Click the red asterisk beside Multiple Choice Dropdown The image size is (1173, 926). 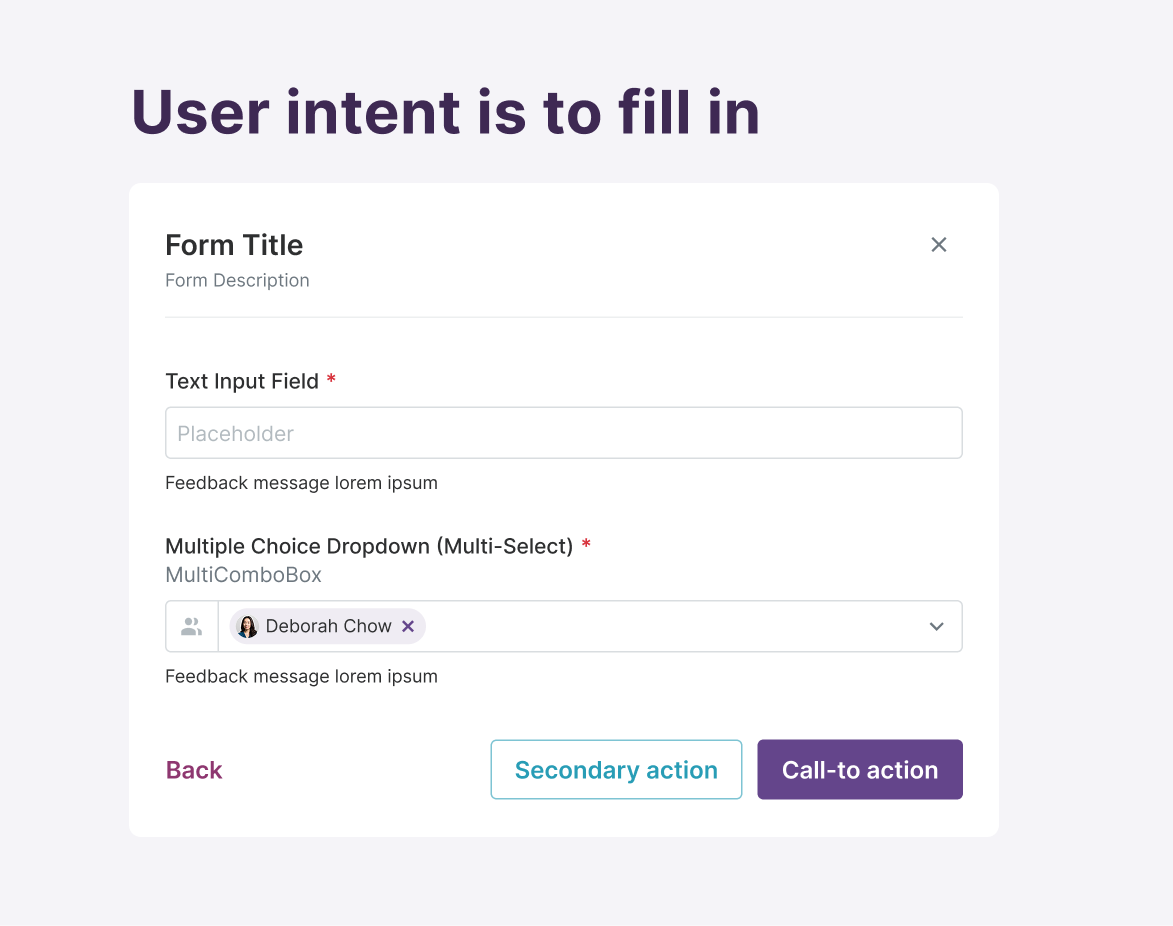tap(586, 544)
